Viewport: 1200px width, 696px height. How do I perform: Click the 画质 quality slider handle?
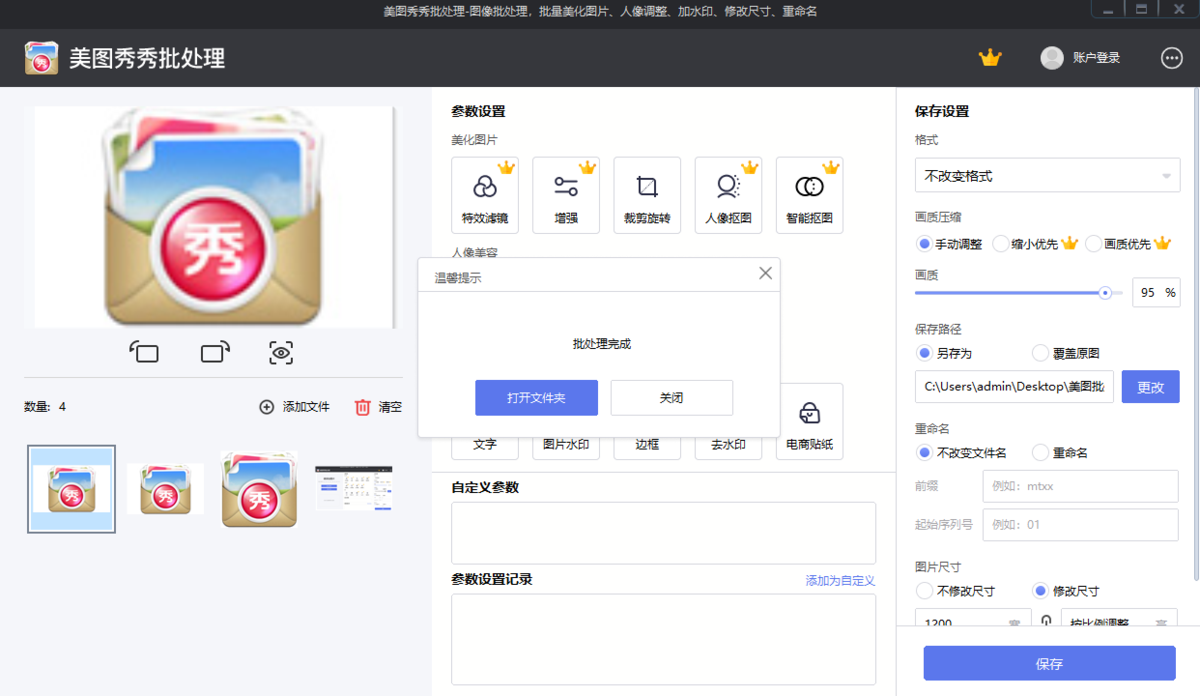[x=1105, y=293]
